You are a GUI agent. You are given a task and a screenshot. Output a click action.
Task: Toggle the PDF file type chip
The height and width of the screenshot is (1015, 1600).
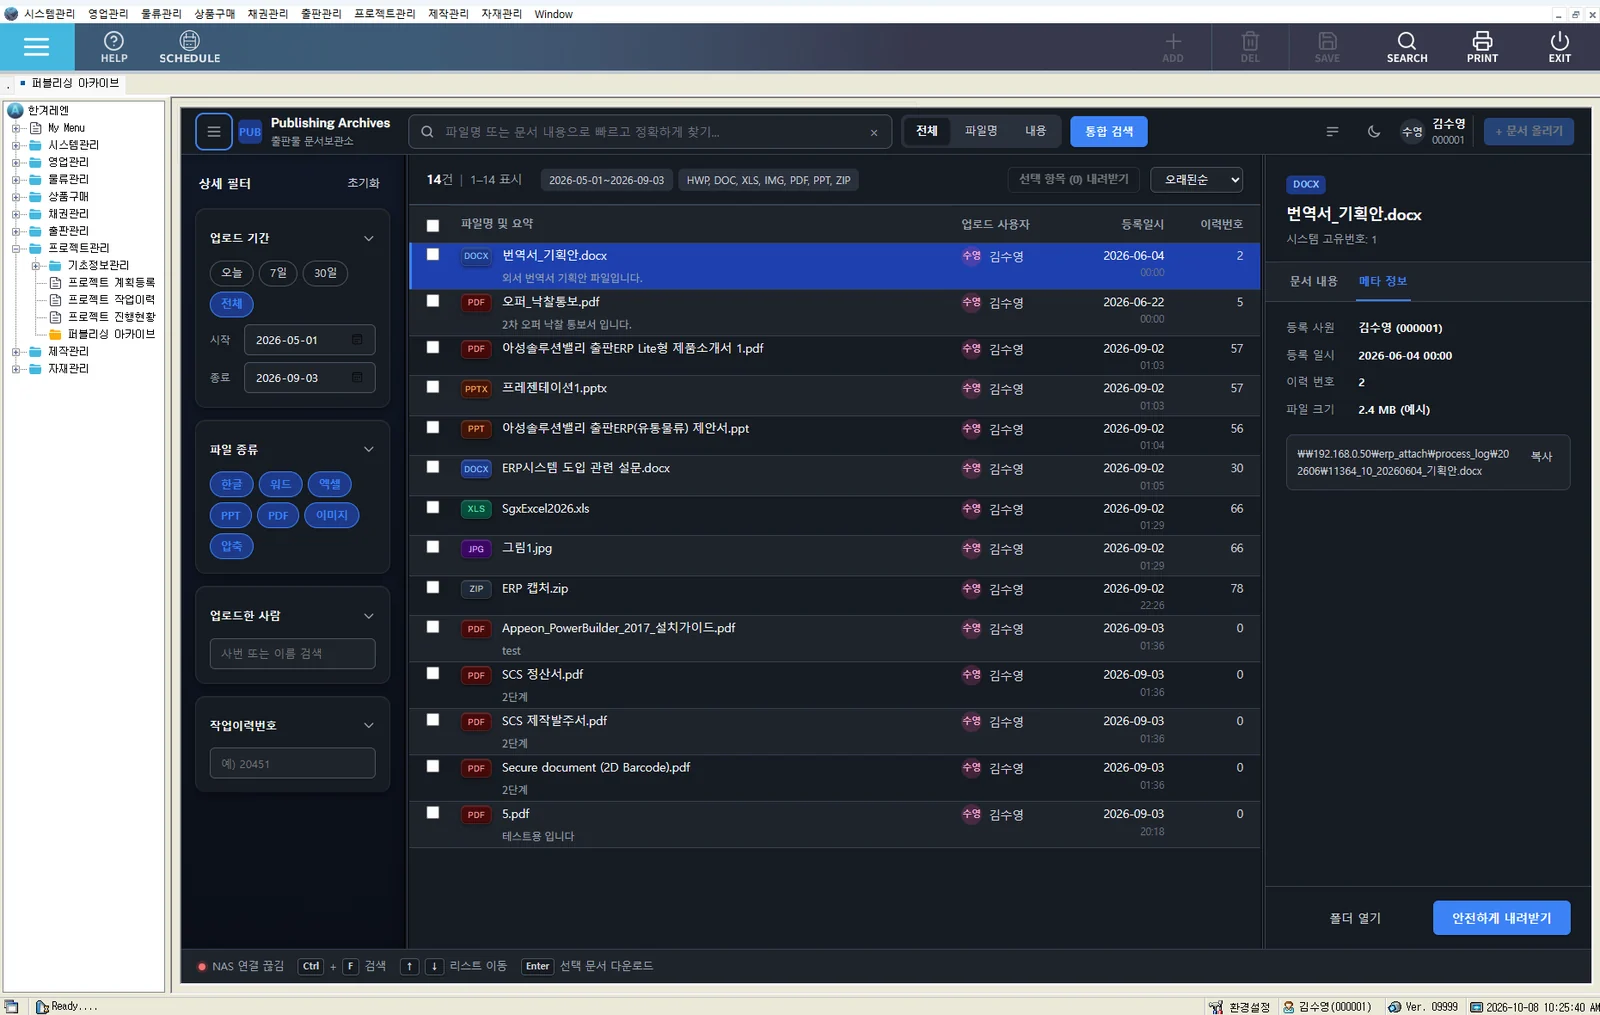[x=278, y=516]
